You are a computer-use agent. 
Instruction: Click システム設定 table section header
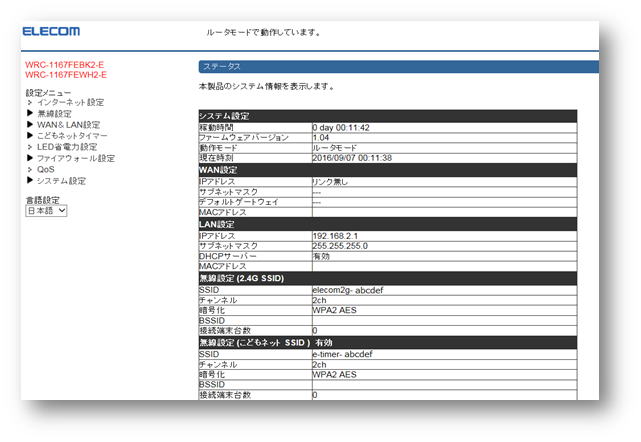coord(388,116)
